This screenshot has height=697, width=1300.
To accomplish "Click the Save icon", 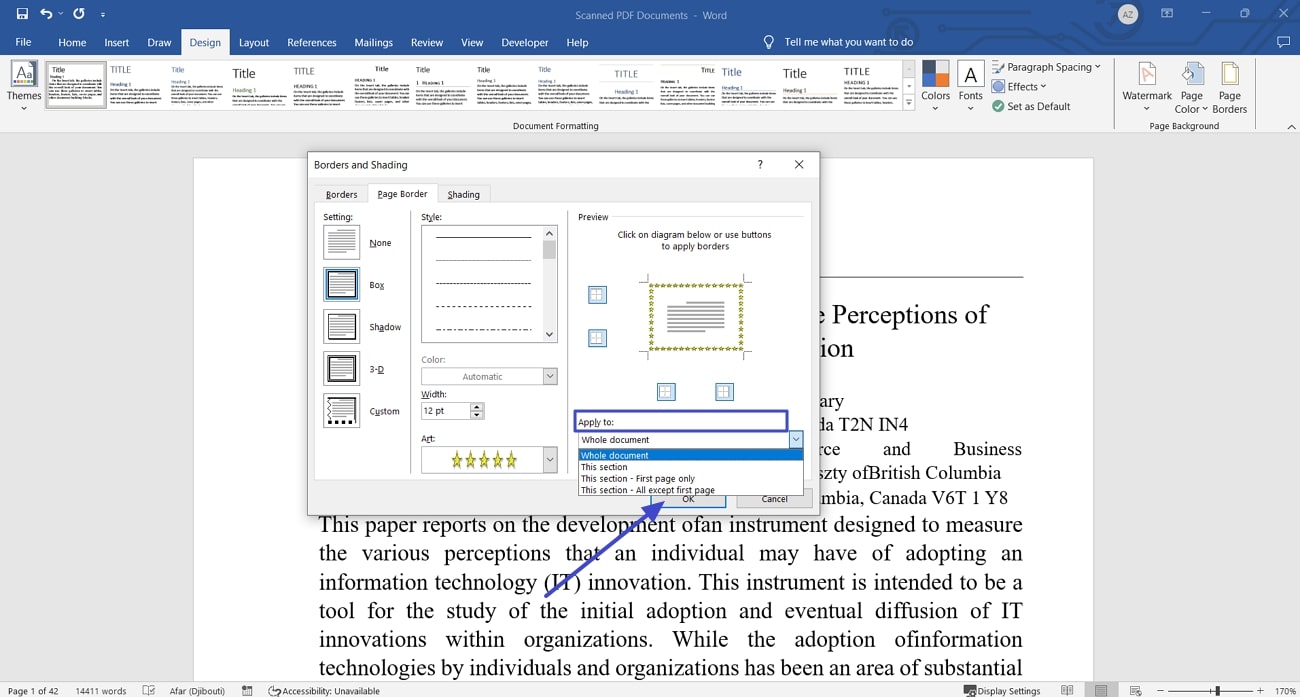I will tap(21, 13).
